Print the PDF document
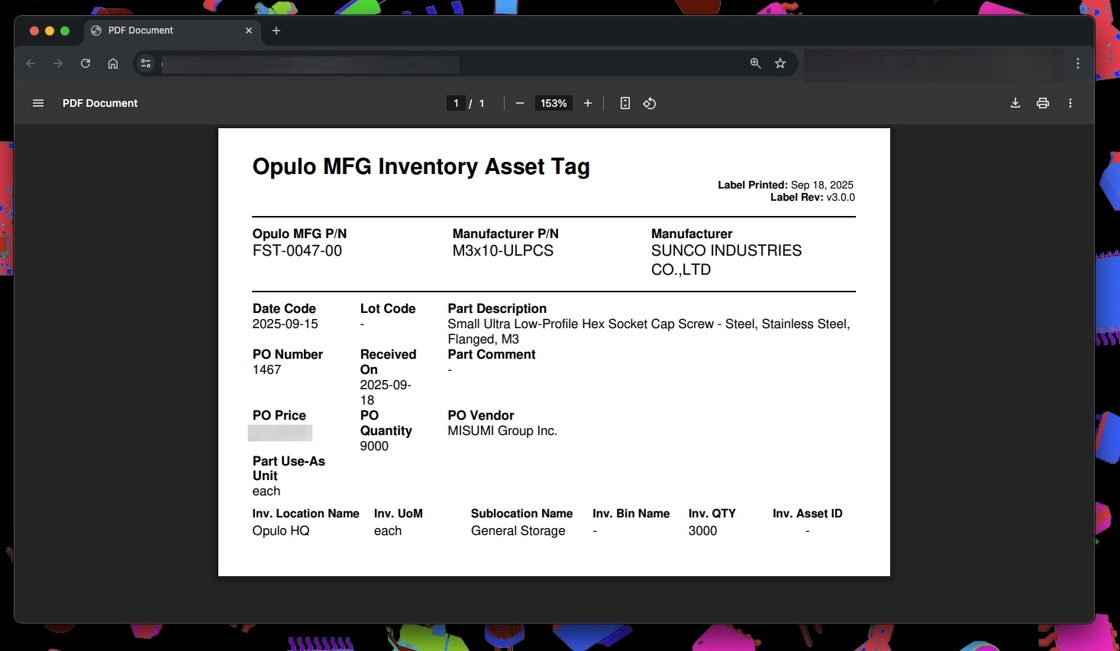This screenshot has height=651, width=1120. 1042,103
